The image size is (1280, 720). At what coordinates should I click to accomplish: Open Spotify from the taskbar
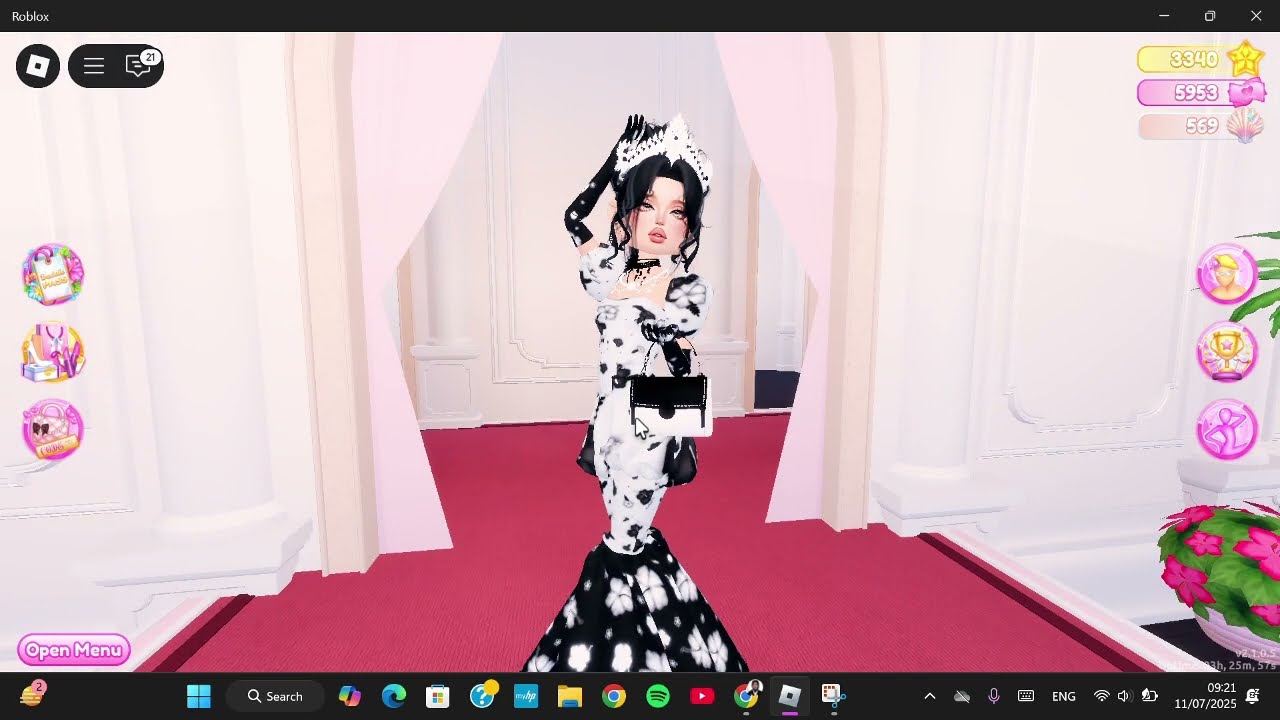click(658, 696)
